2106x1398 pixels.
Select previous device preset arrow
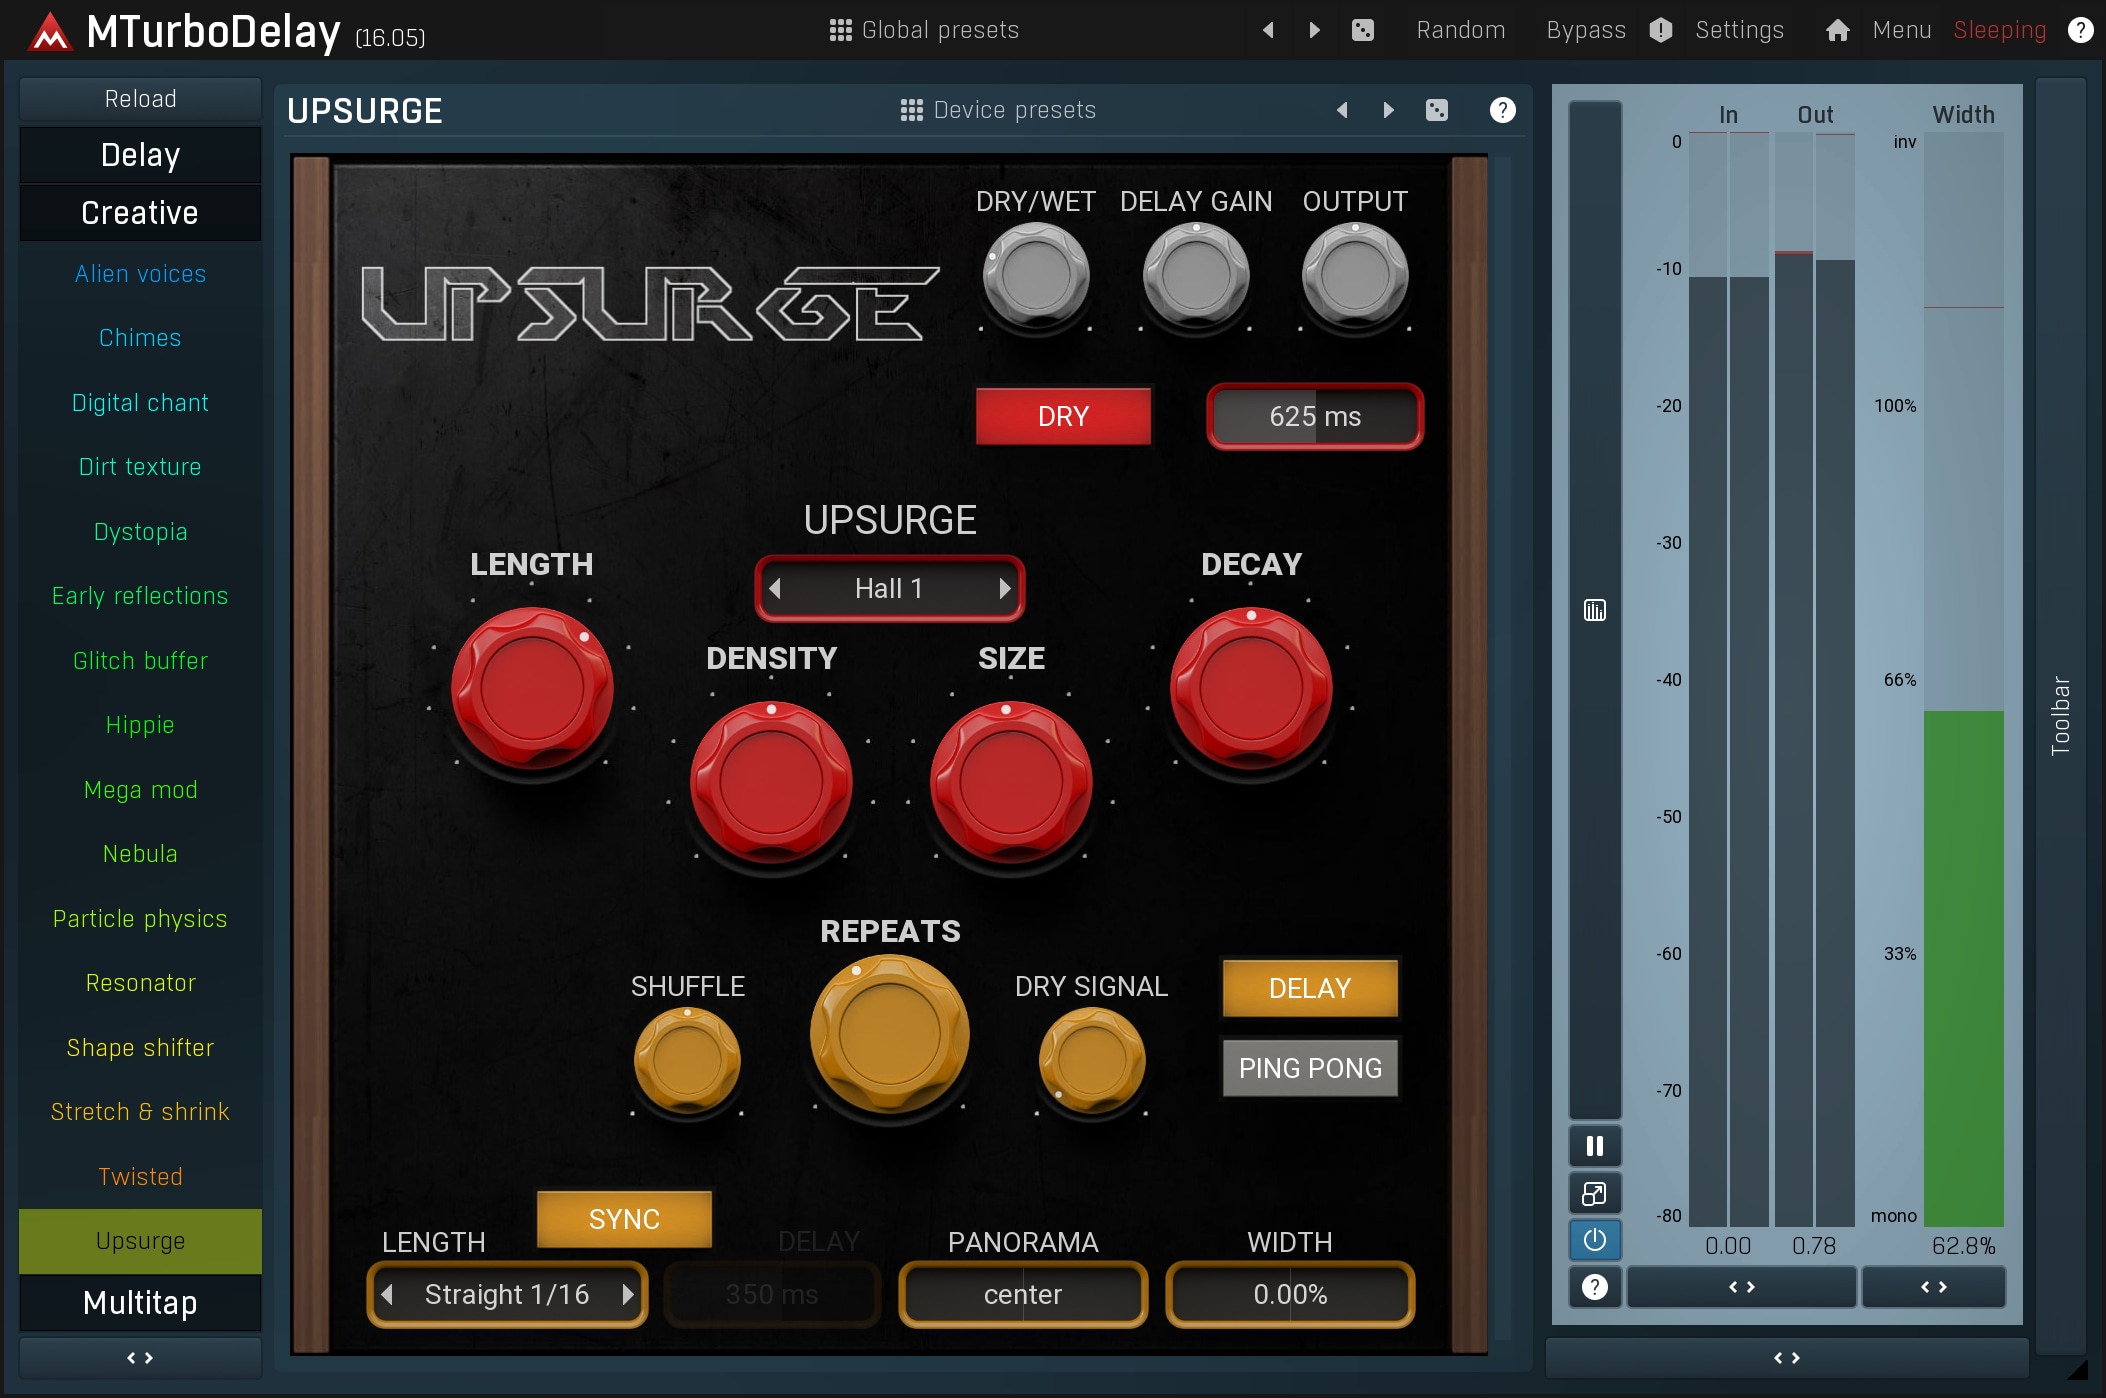point(1342,110)
